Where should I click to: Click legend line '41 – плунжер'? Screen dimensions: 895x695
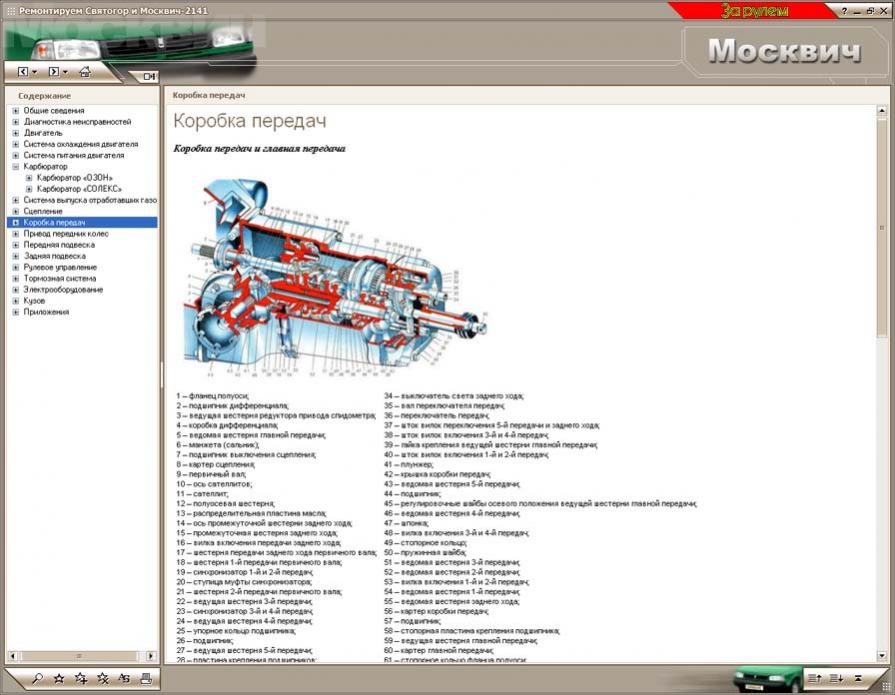(409, 464)
